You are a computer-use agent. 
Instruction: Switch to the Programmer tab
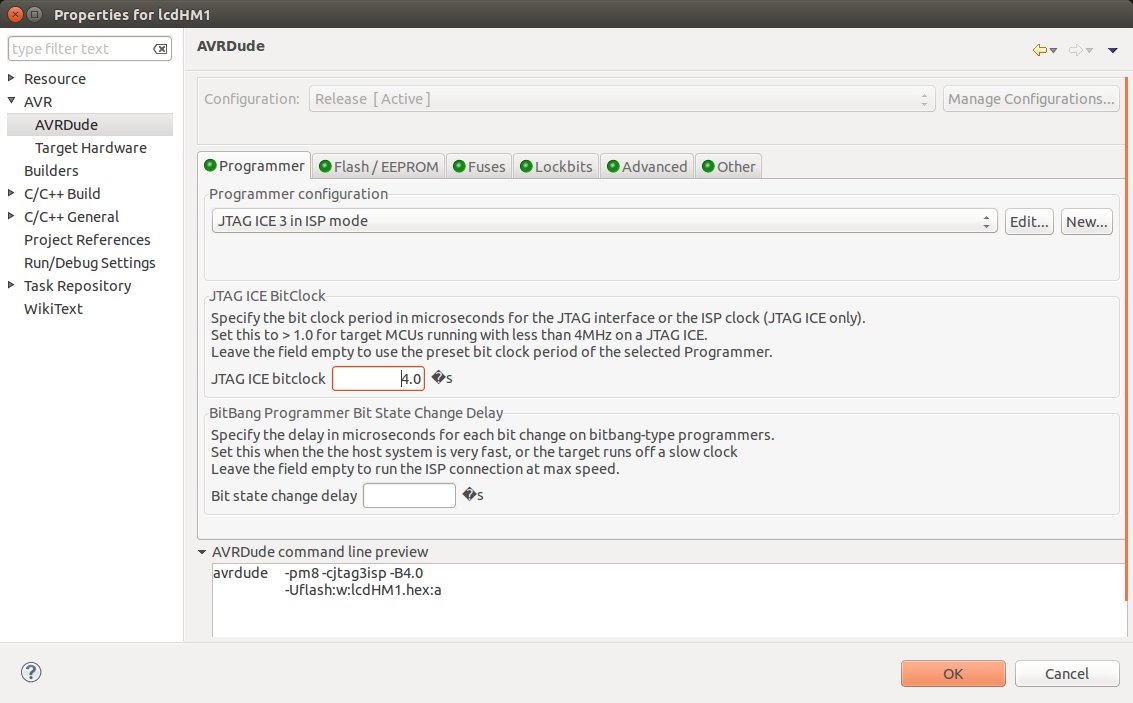(254, 166)
